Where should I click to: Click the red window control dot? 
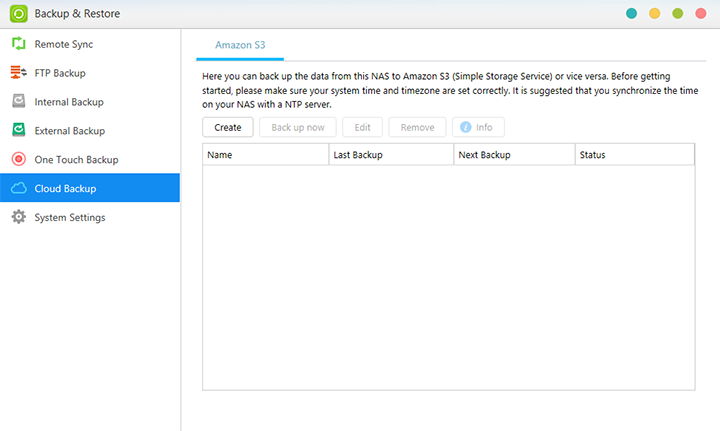(x=701, y=14)
